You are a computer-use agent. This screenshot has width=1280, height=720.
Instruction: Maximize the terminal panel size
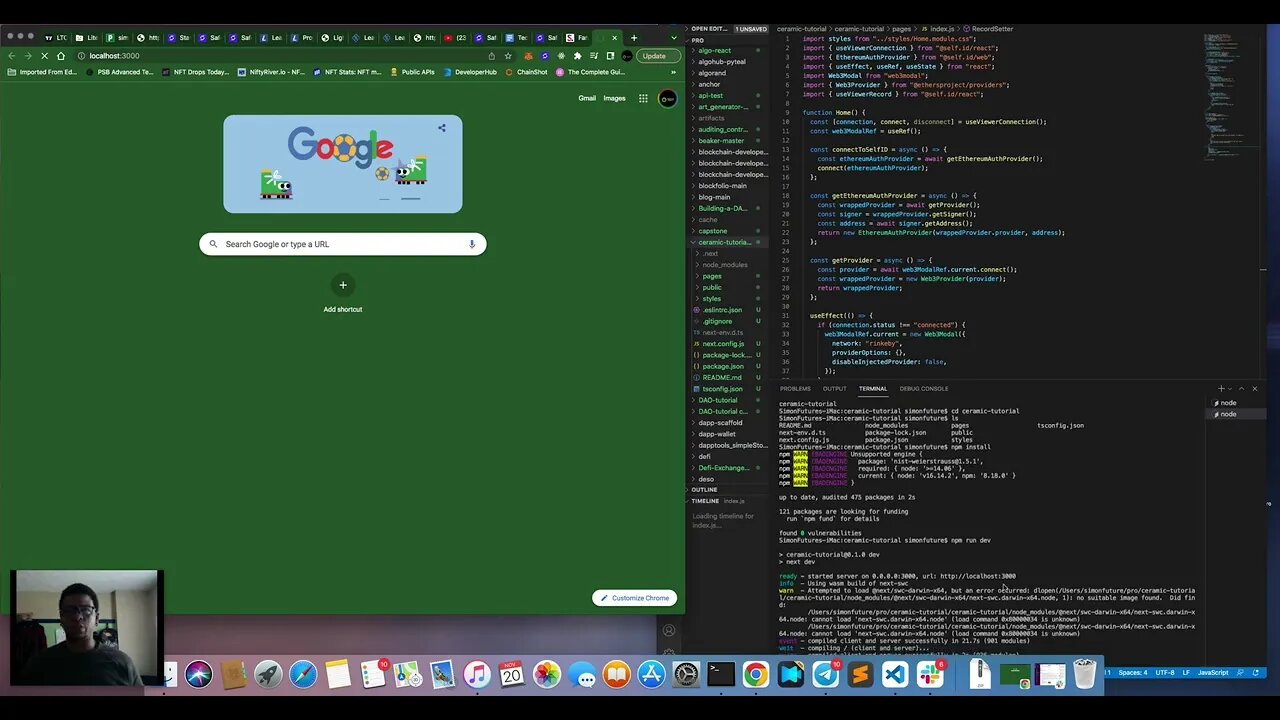tap(1242, 388)
